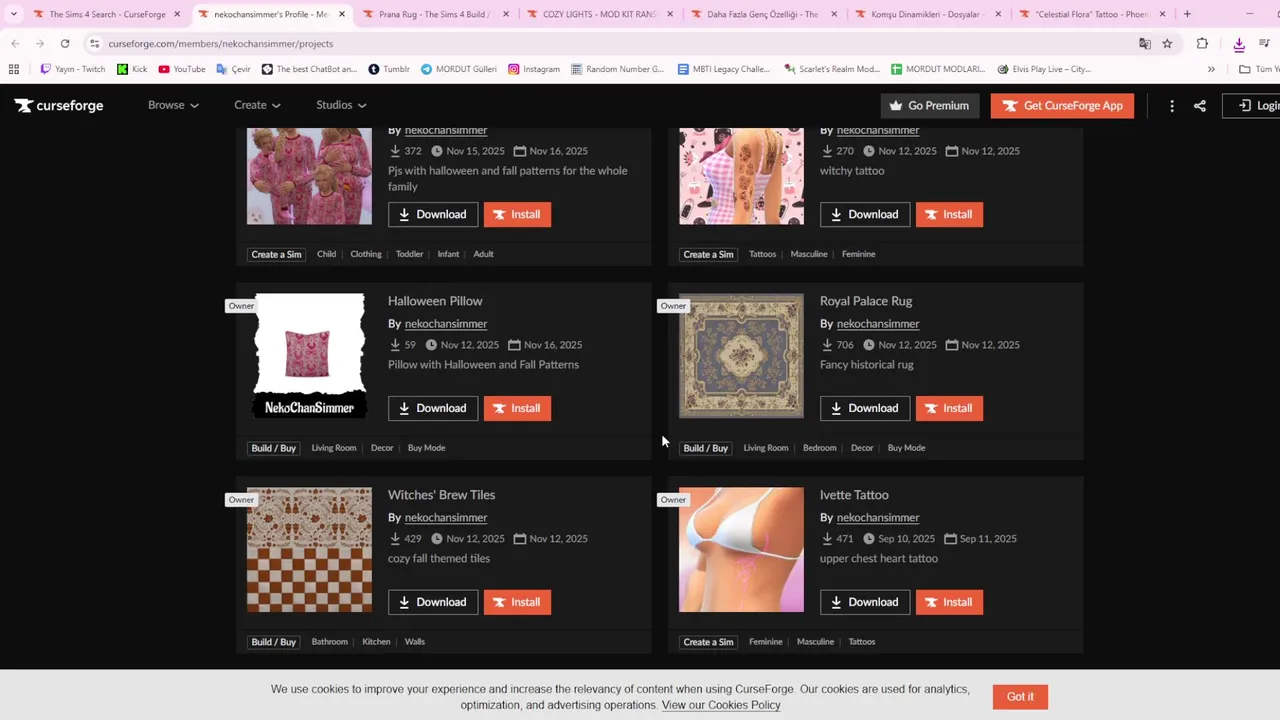The width and height of the screenshot is (1280, 720).
Task: Open Instagram bookmark
Action: click(x=534, y=69)
